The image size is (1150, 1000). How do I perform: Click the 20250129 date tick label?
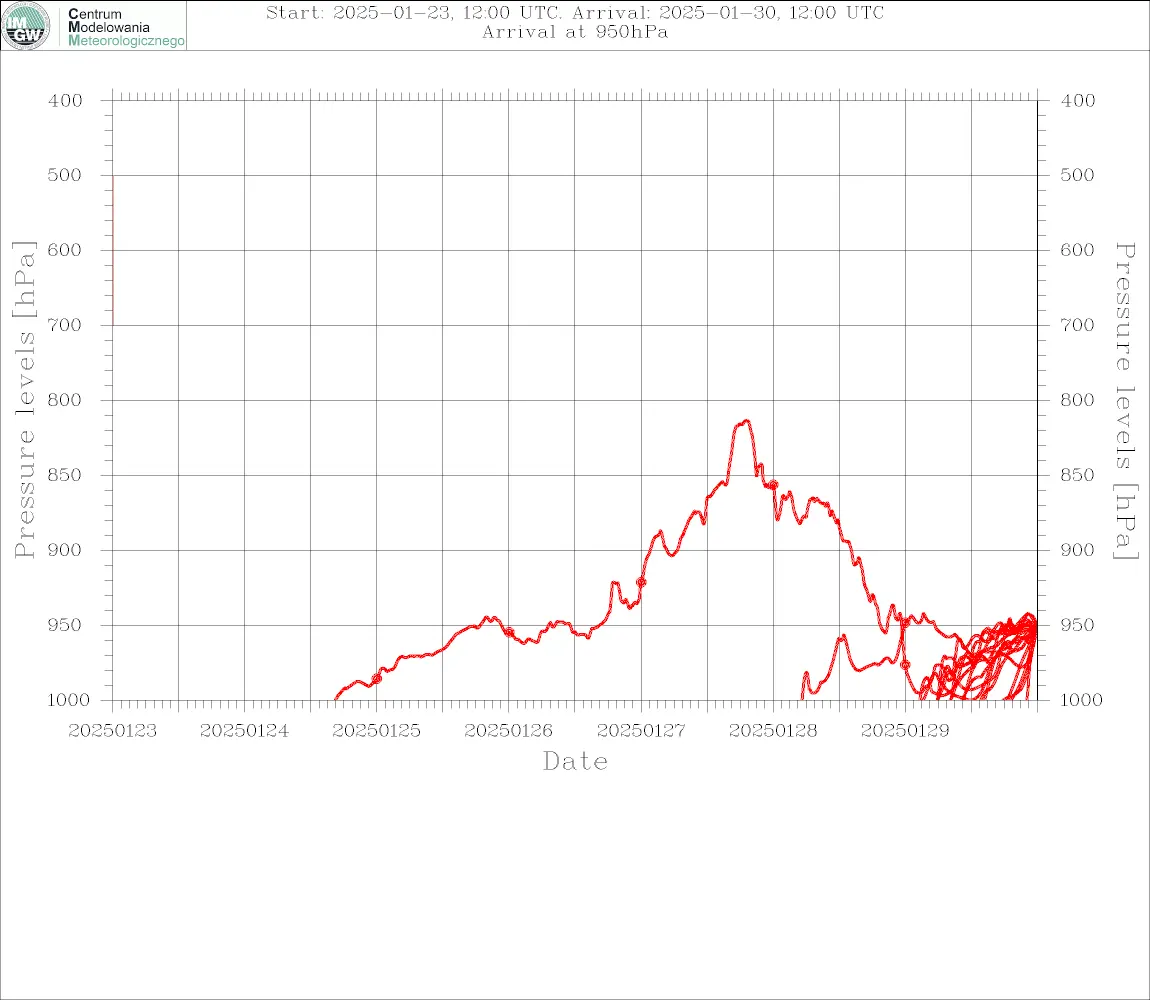[905, 731]
